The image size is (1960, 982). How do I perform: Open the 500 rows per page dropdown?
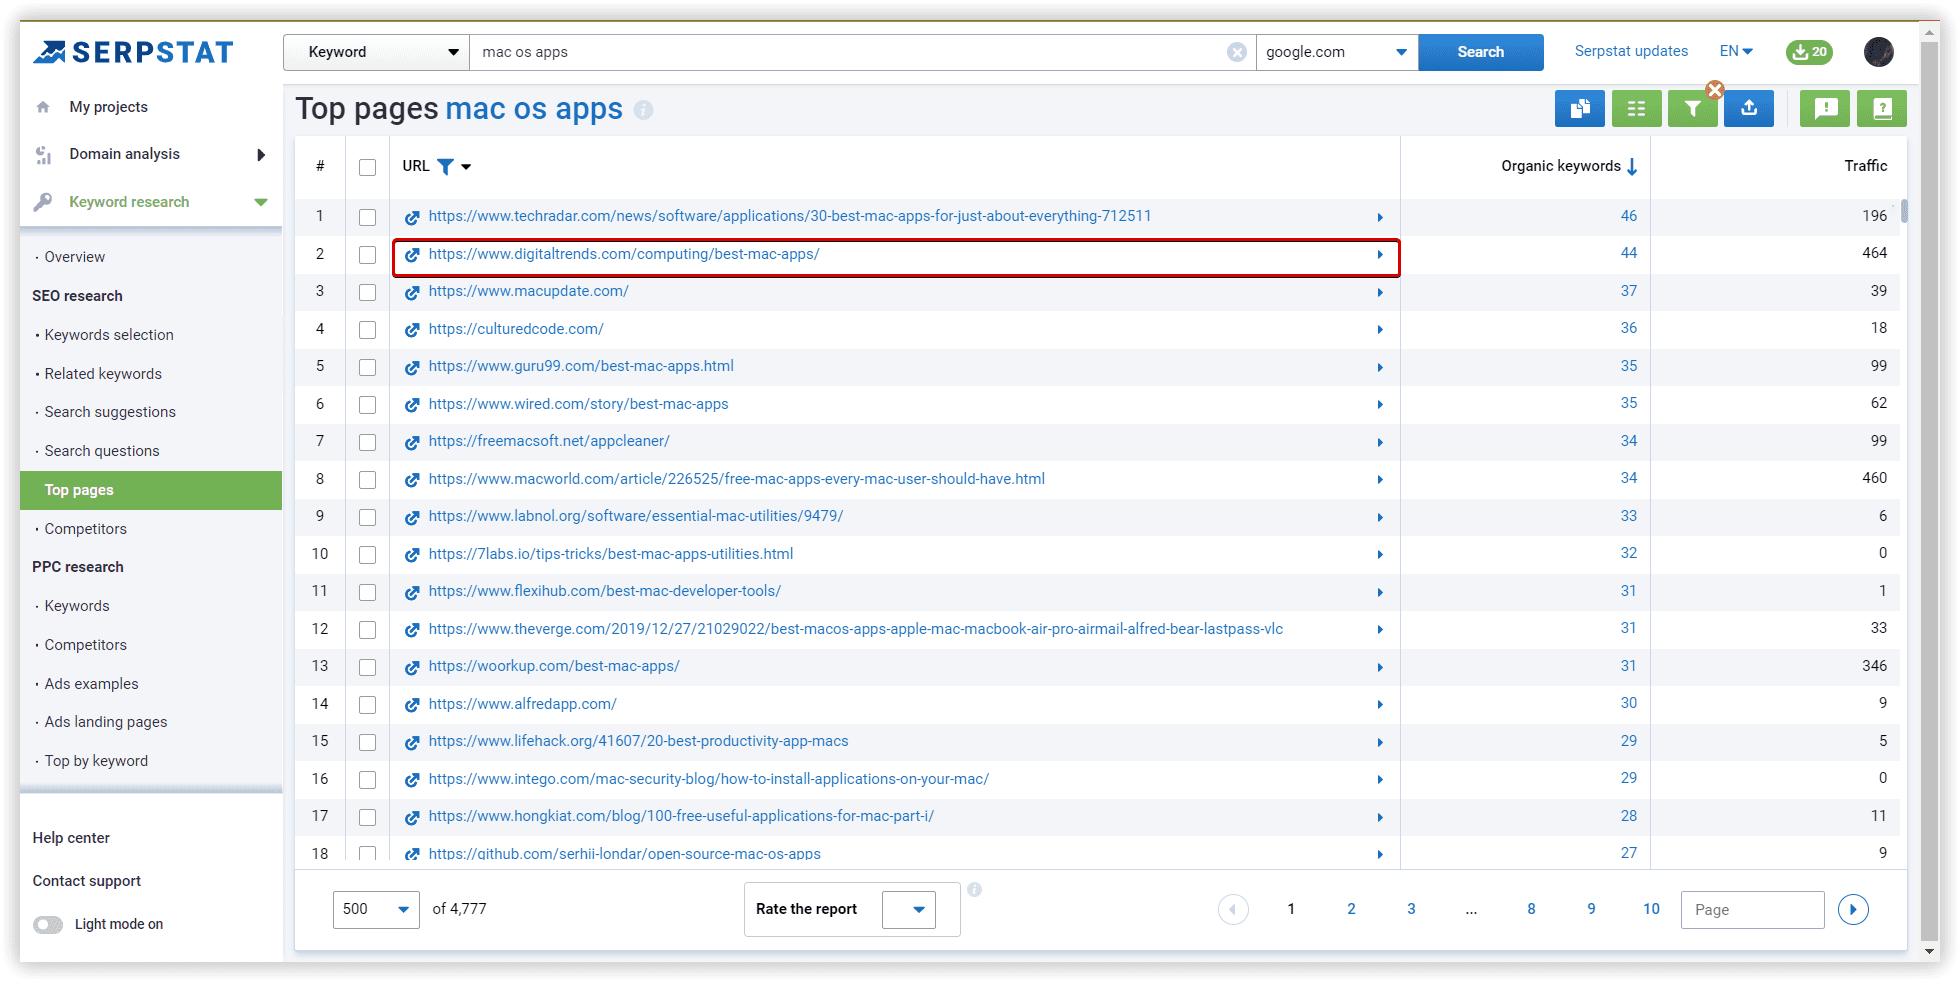[376, 909]
